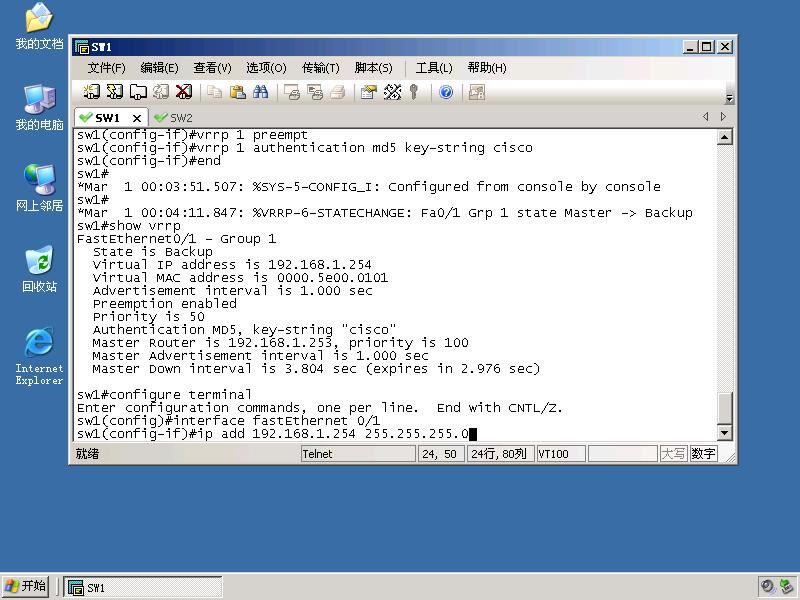Click the volume system tray icon
Viewport: 800px width, 600px height.
[x=767, y=586]
